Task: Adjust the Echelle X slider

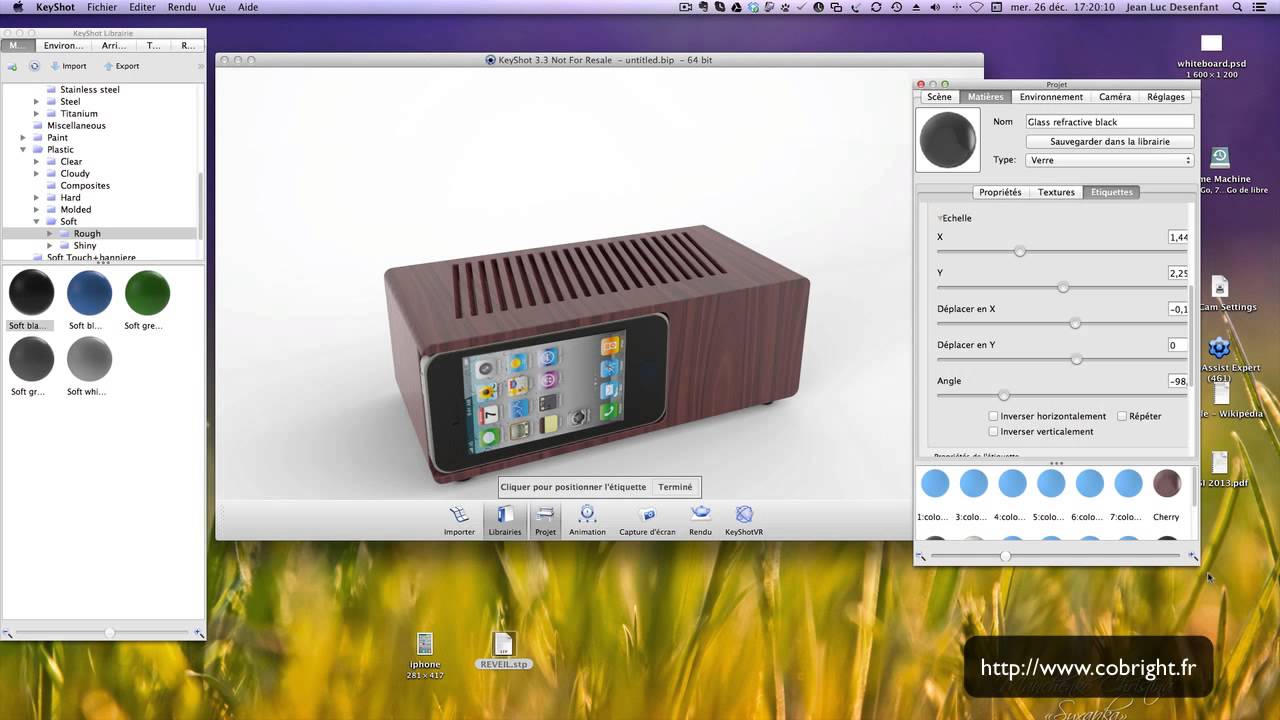Action: 1019,251
